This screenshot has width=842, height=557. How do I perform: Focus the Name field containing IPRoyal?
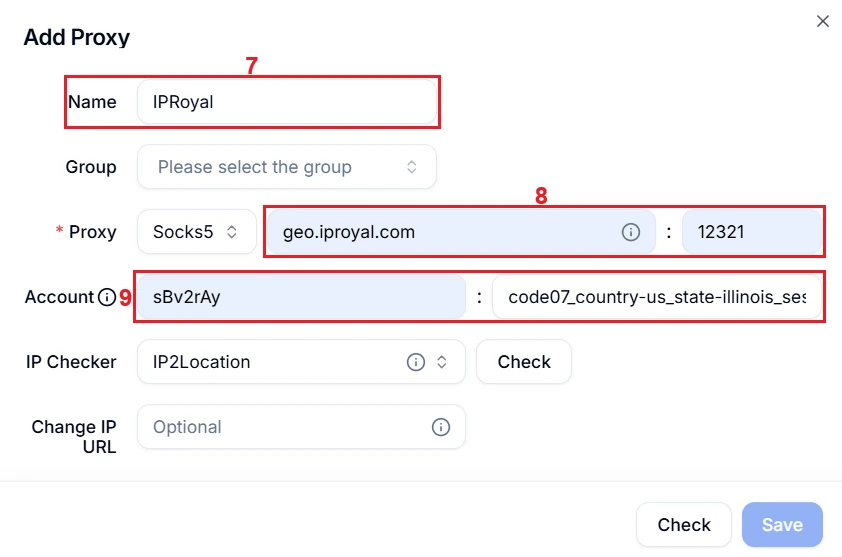287,102
